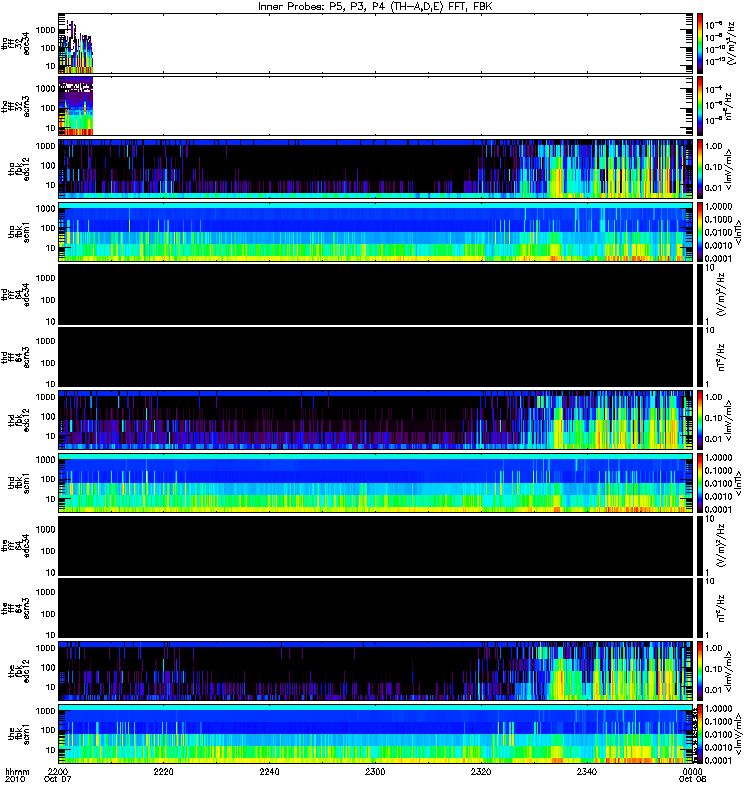
Task: Click the "2340" time axis label
Action: pos(587,771)
